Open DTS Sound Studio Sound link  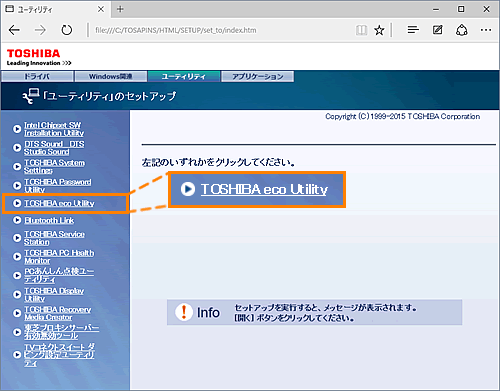(54, 148)
